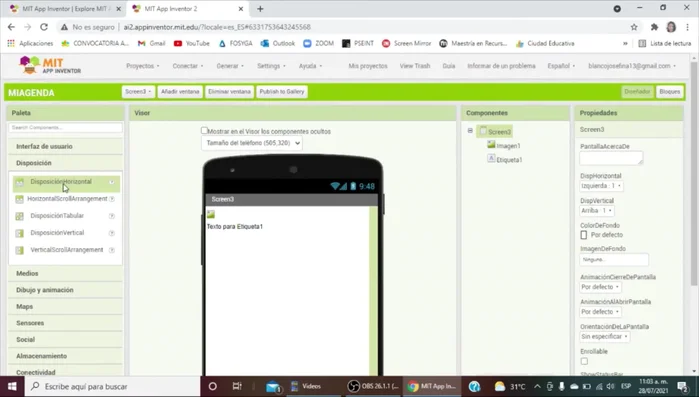Screen dimensions: 699x397
Task: Open the Ayuda menu
Action: 310,66
